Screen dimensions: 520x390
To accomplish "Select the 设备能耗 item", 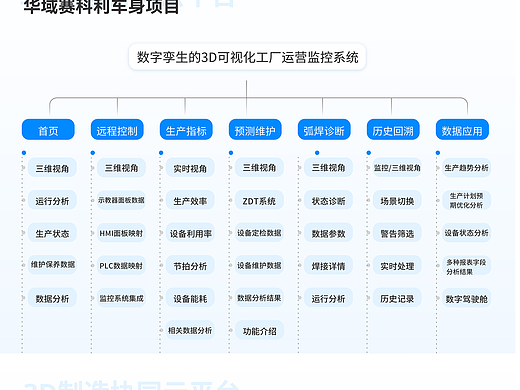I will (x=190, y=298).
